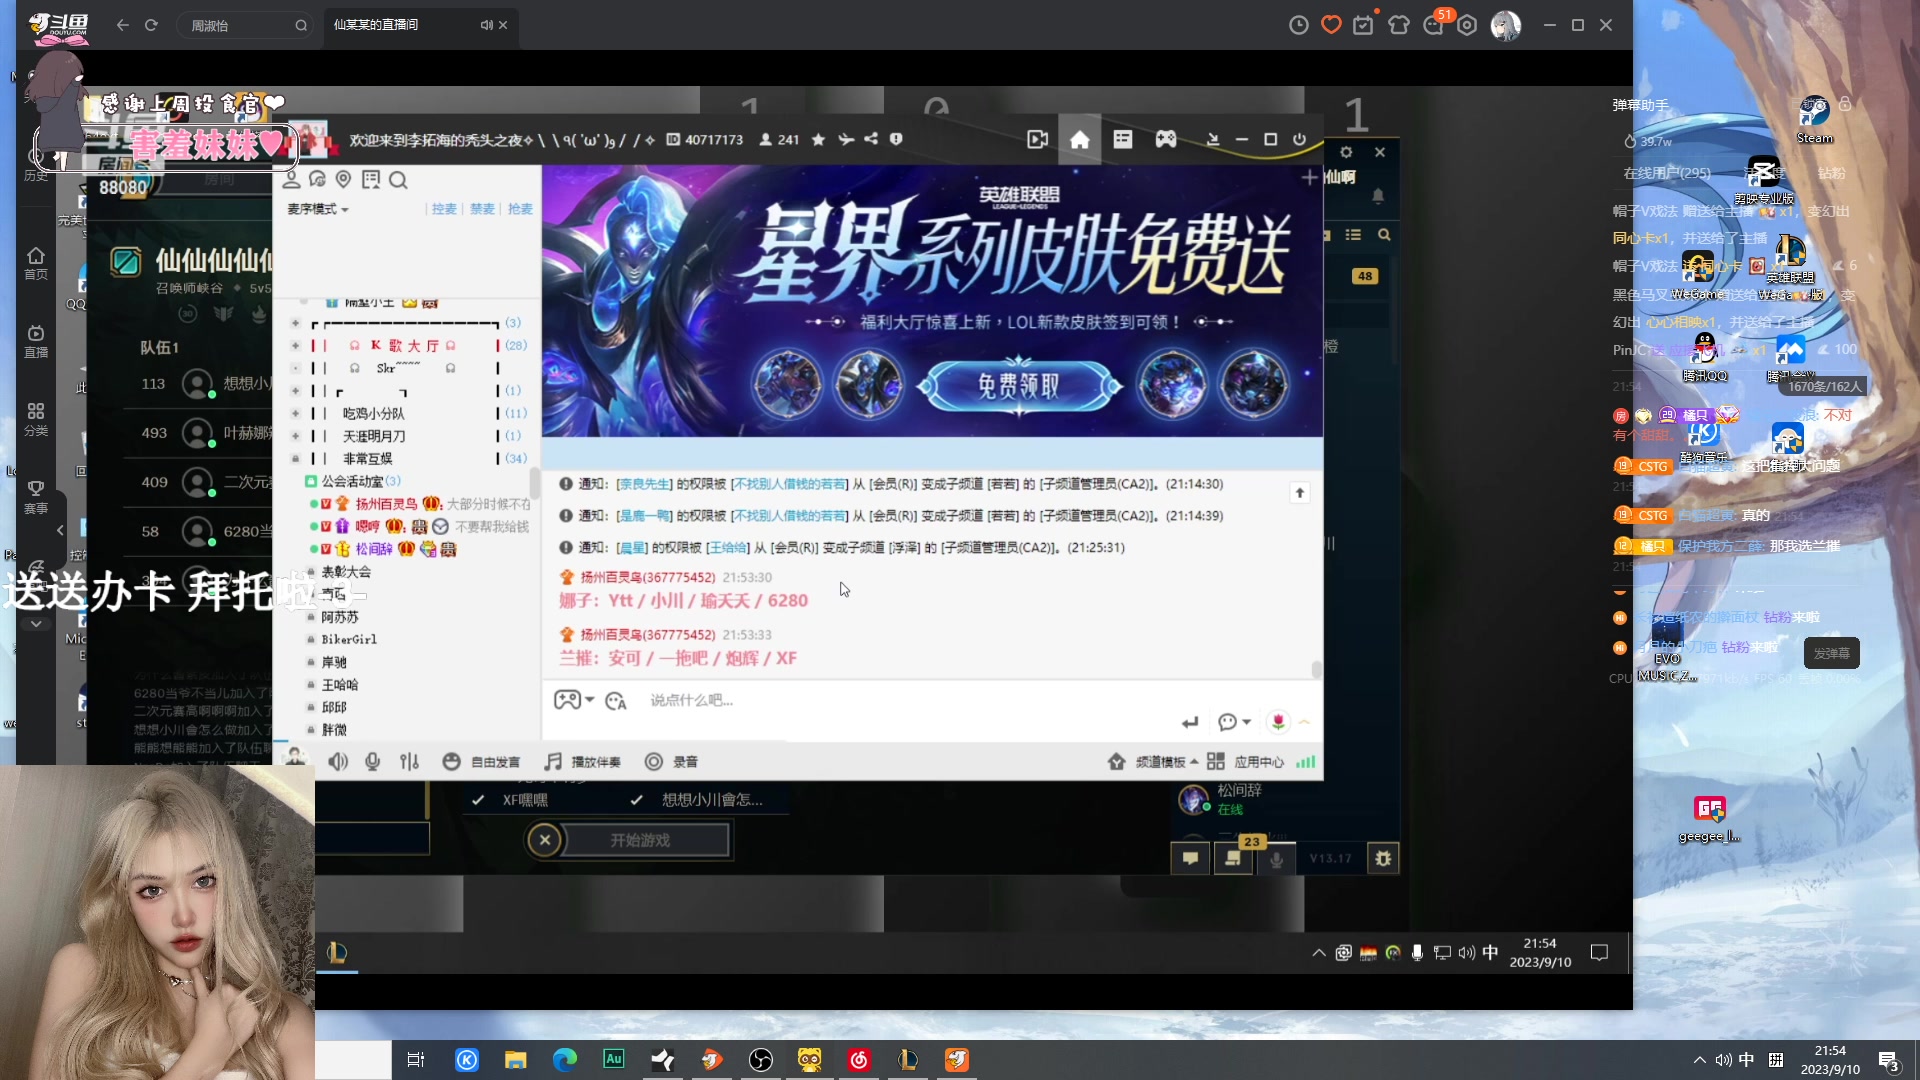Click the channel search magnifier icon
Screen dimensions: 1920x1080
(x=398, y=180)
